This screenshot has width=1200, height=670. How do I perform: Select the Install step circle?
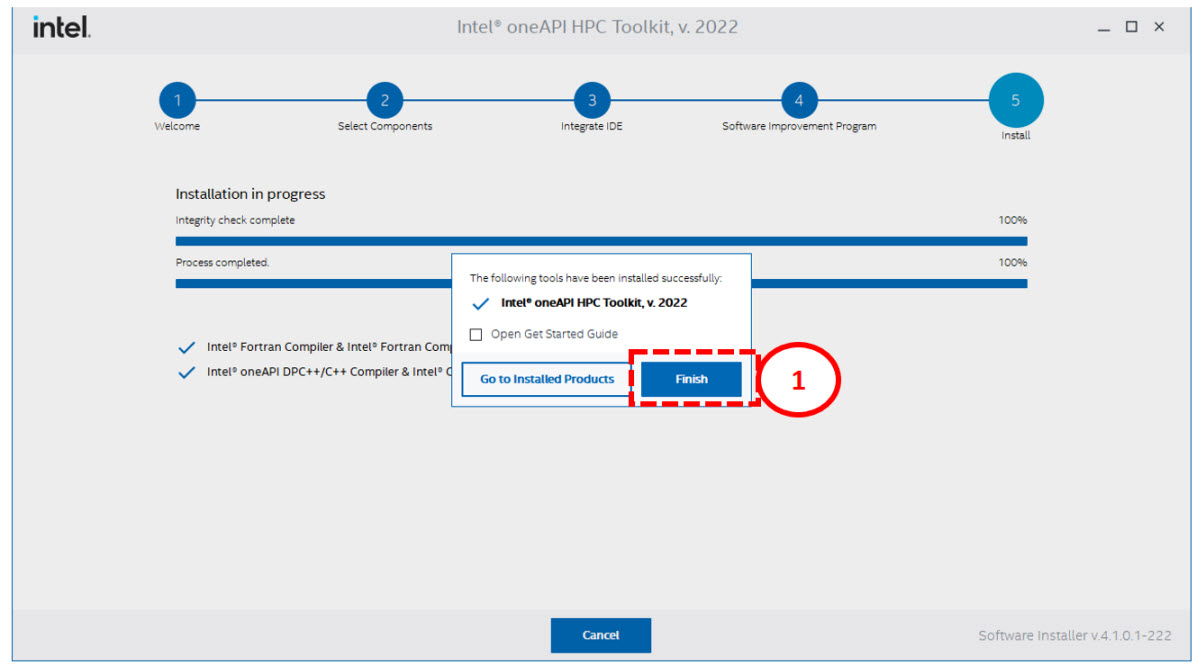coord(1016,100)
